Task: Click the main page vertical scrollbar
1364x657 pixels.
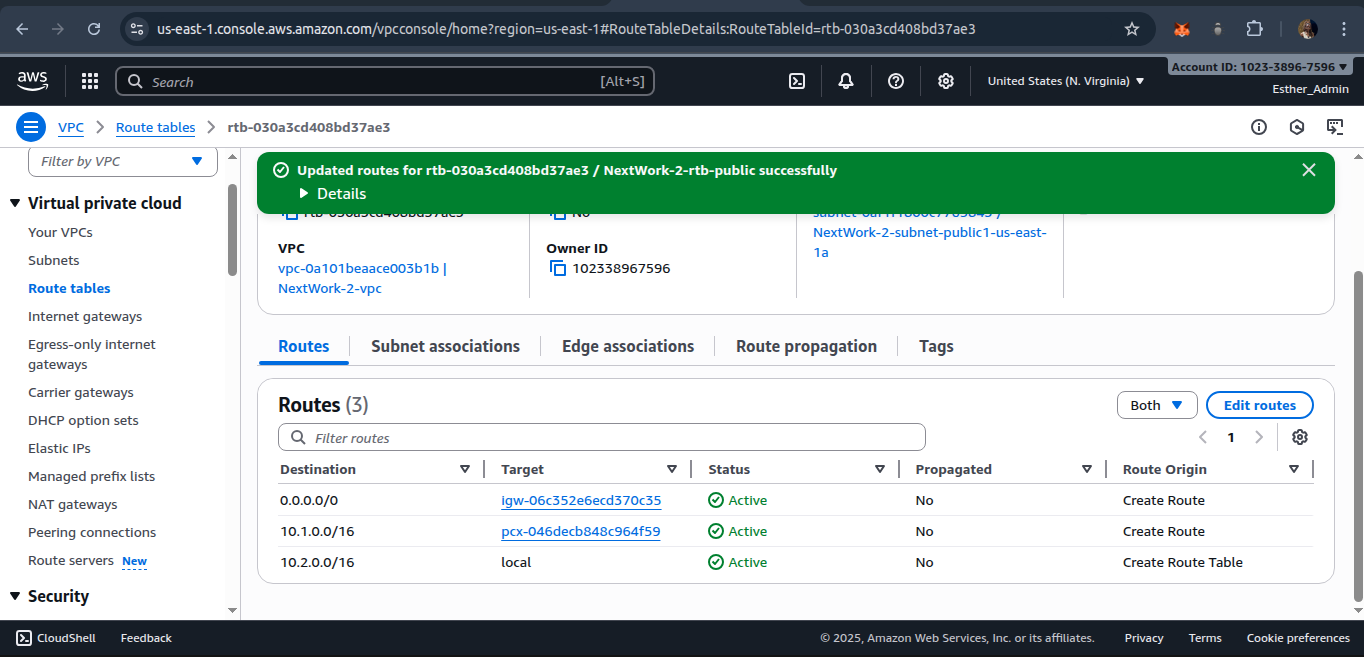Action: [x=1358, y=436]
